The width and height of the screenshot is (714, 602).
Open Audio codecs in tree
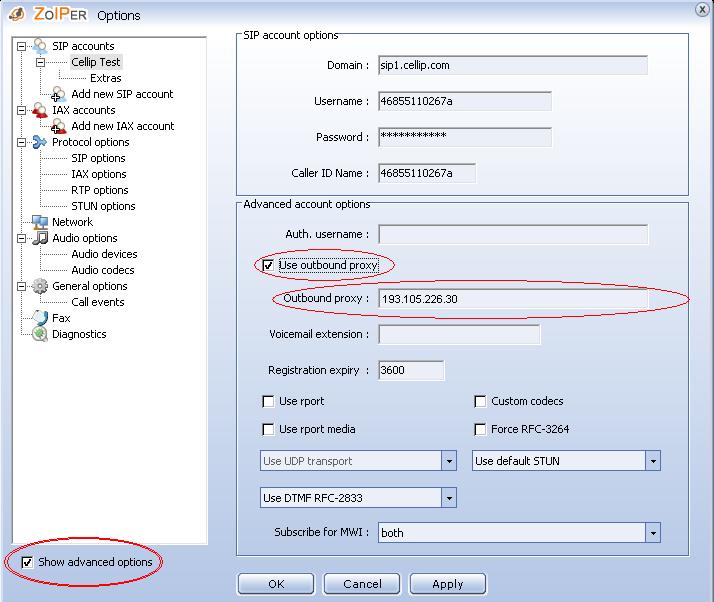(102, 270)
